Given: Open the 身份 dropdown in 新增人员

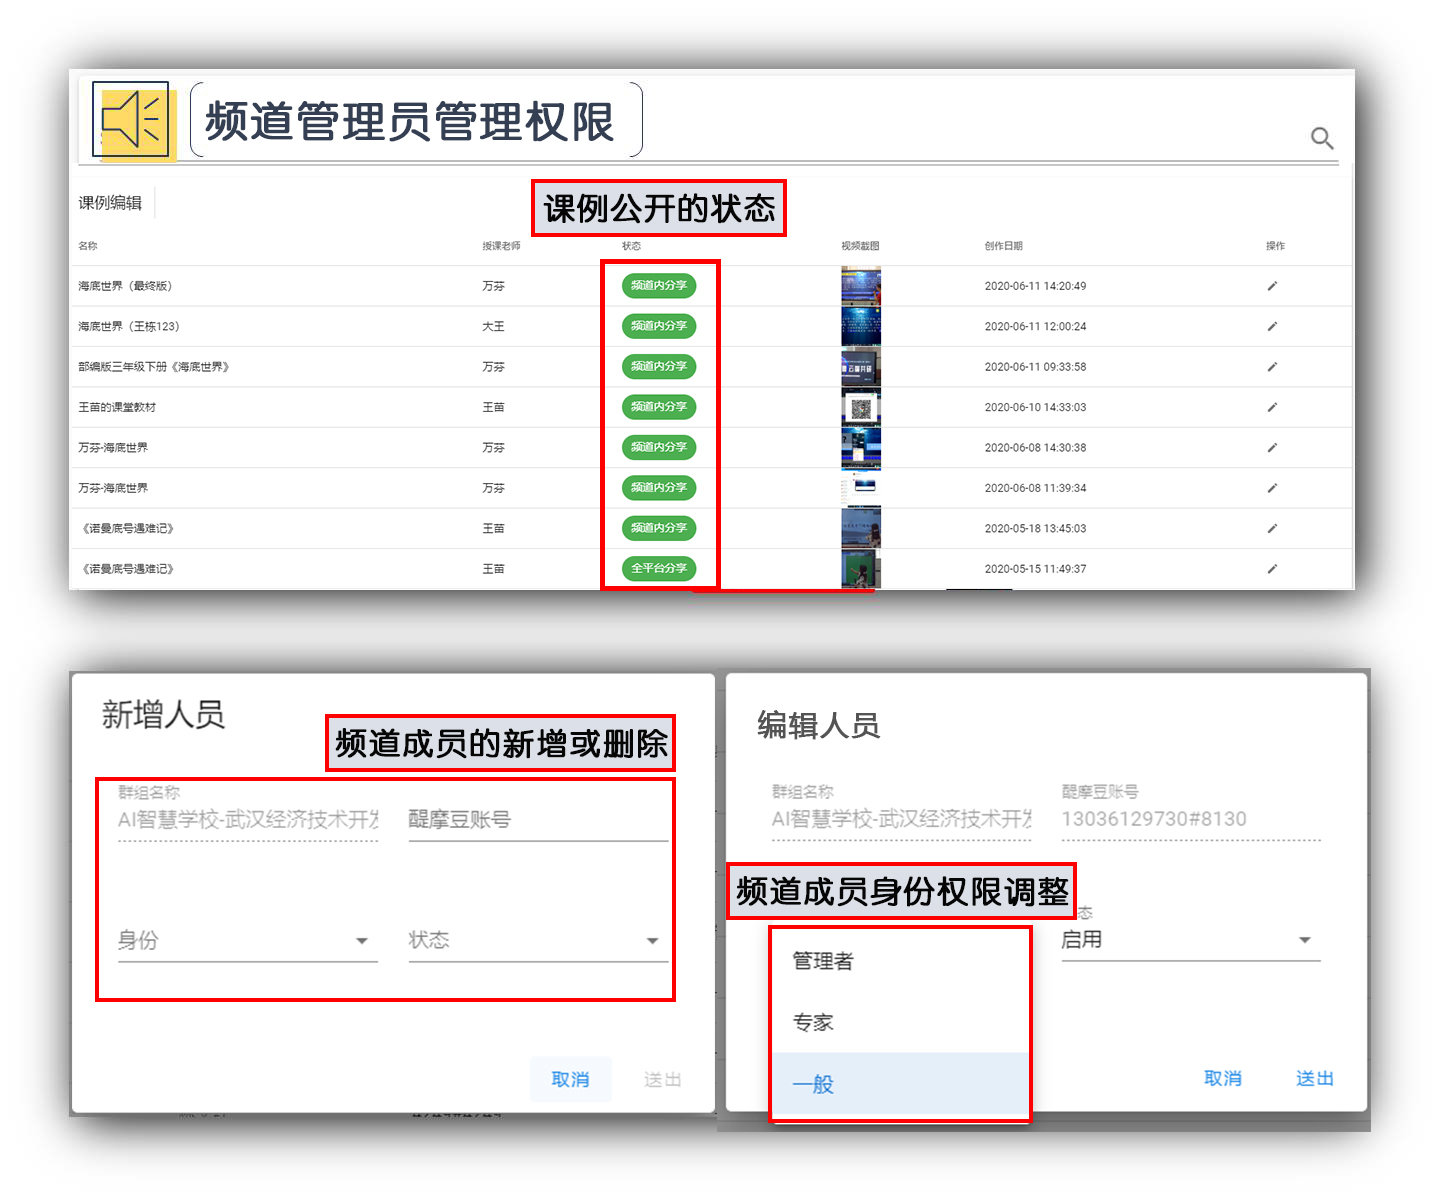Looking at the screenshot, I should coord(247,941).
